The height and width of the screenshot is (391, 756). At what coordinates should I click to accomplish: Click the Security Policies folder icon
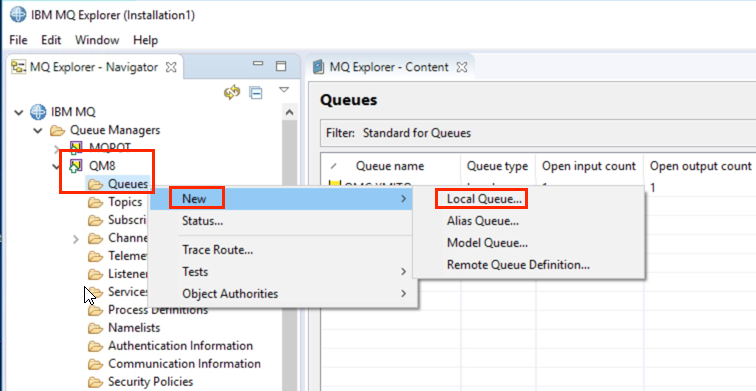(96, 382)
